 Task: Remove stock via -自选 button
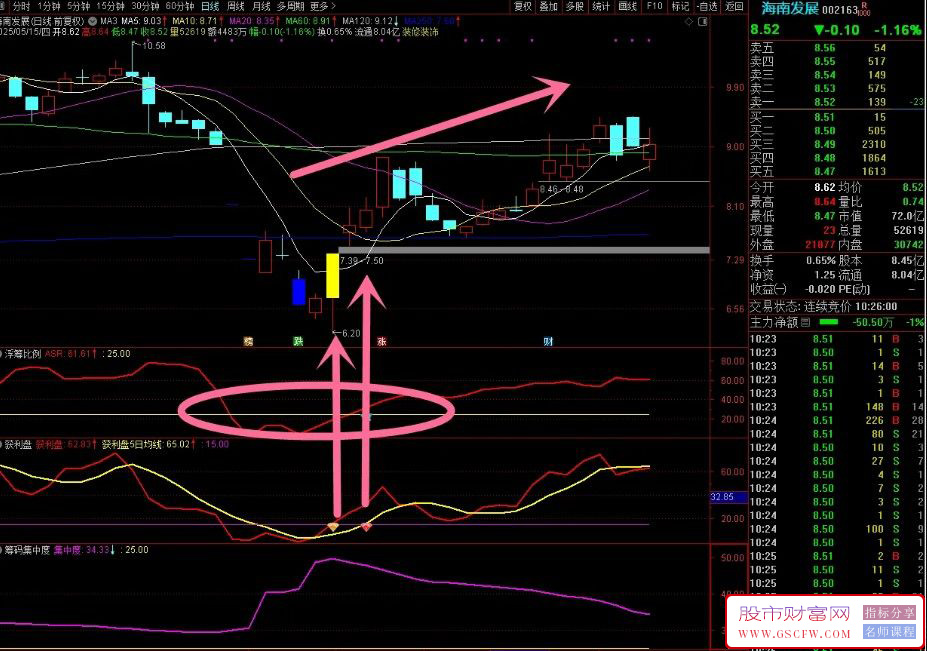click(707, 6)
